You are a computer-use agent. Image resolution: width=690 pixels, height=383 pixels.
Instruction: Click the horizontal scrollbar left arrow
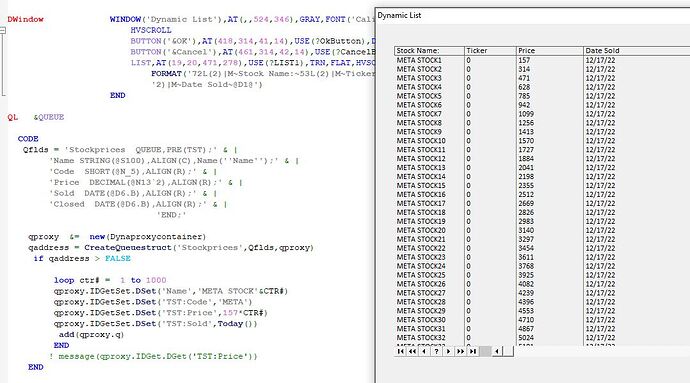pyautogui.click(x=497, y=351)
